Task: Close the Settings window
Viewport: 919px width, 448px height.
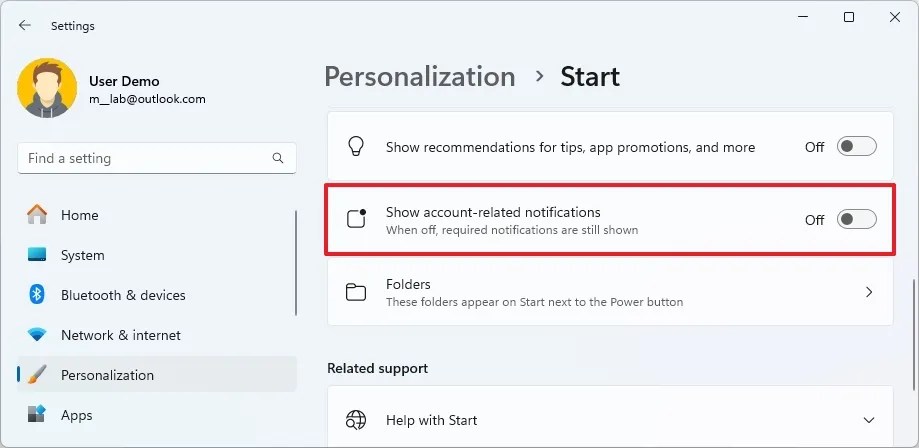Action: point(895,17)
